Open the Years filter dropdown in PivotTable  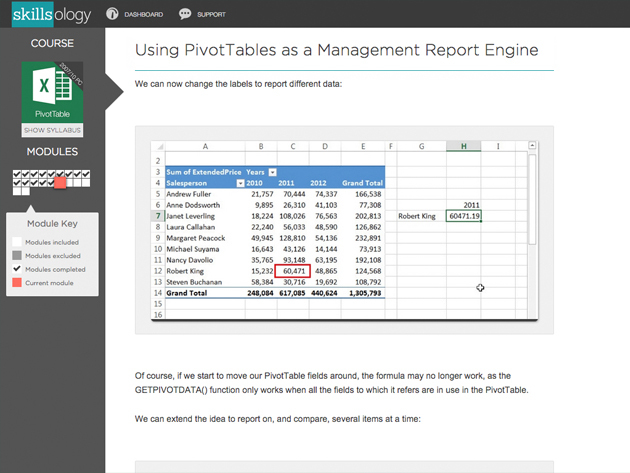[273, 172]
